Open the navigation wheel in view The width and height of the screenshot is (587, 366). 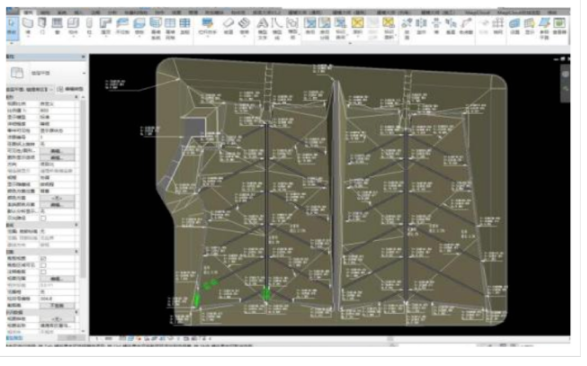point(565,74)
